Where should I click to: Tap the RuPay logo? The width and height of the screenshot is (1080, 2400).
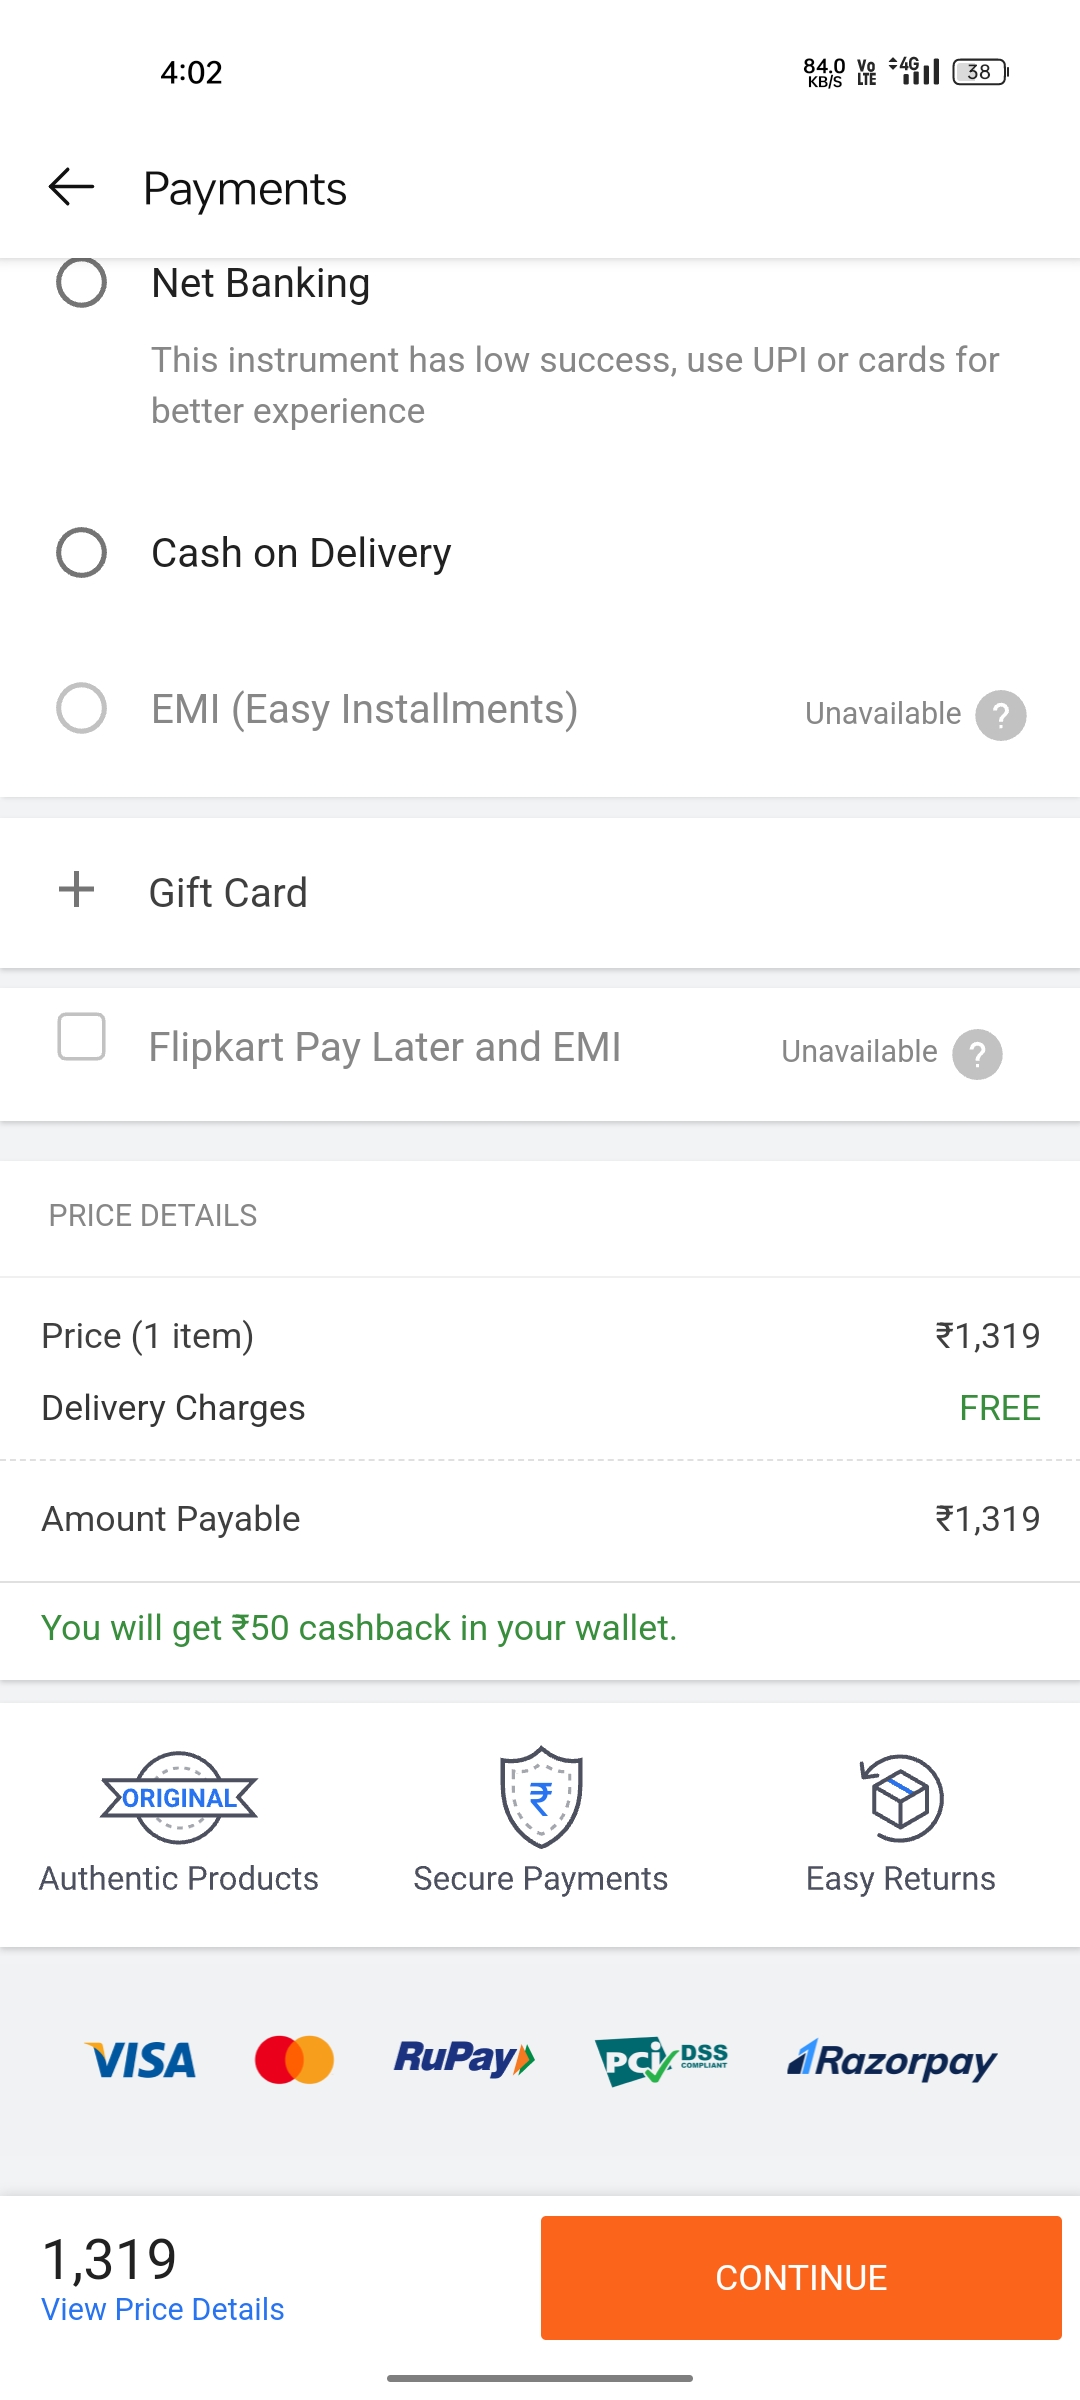tap(464, 2059)
